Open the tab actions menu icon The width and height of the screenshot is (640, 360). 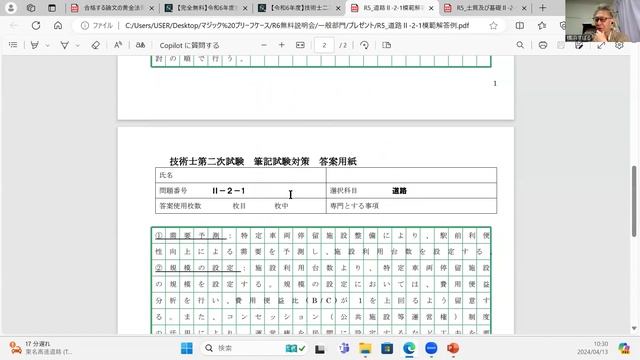tap(52, 8)
